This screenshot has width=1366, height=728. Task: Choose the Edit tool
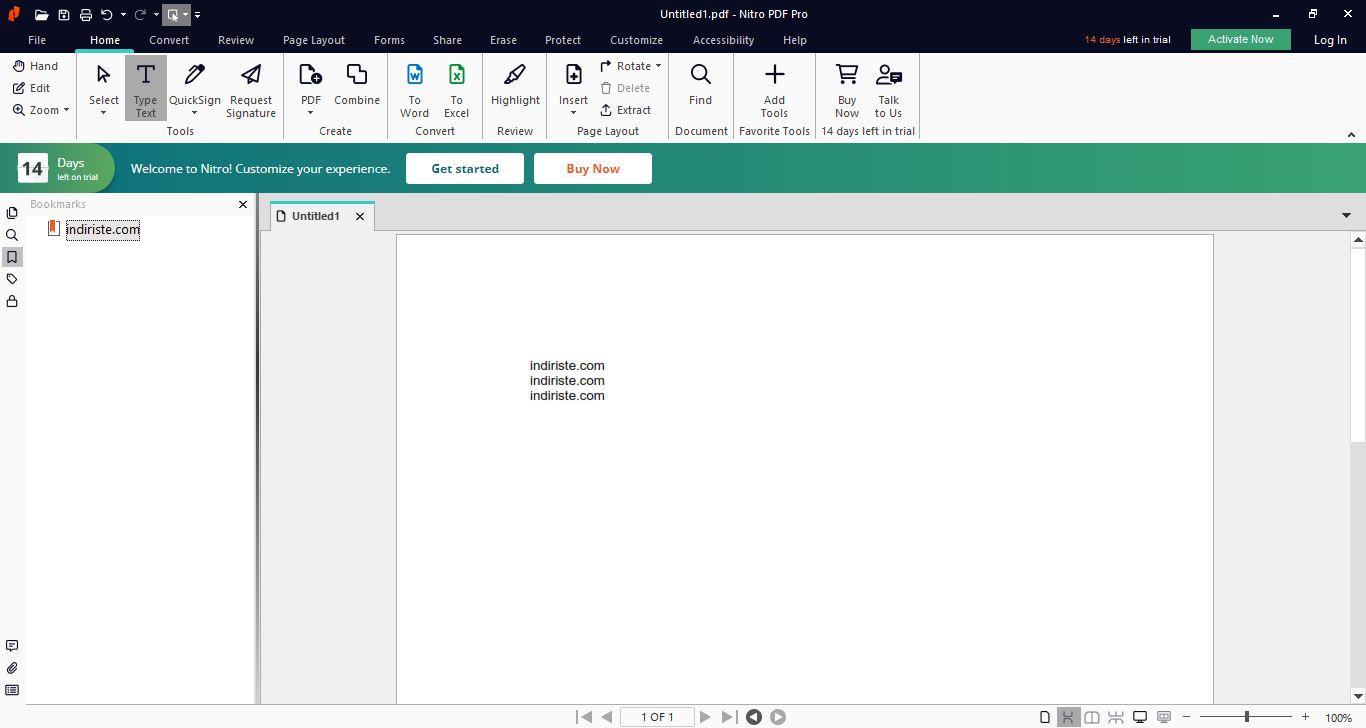[x=31, y=88]
